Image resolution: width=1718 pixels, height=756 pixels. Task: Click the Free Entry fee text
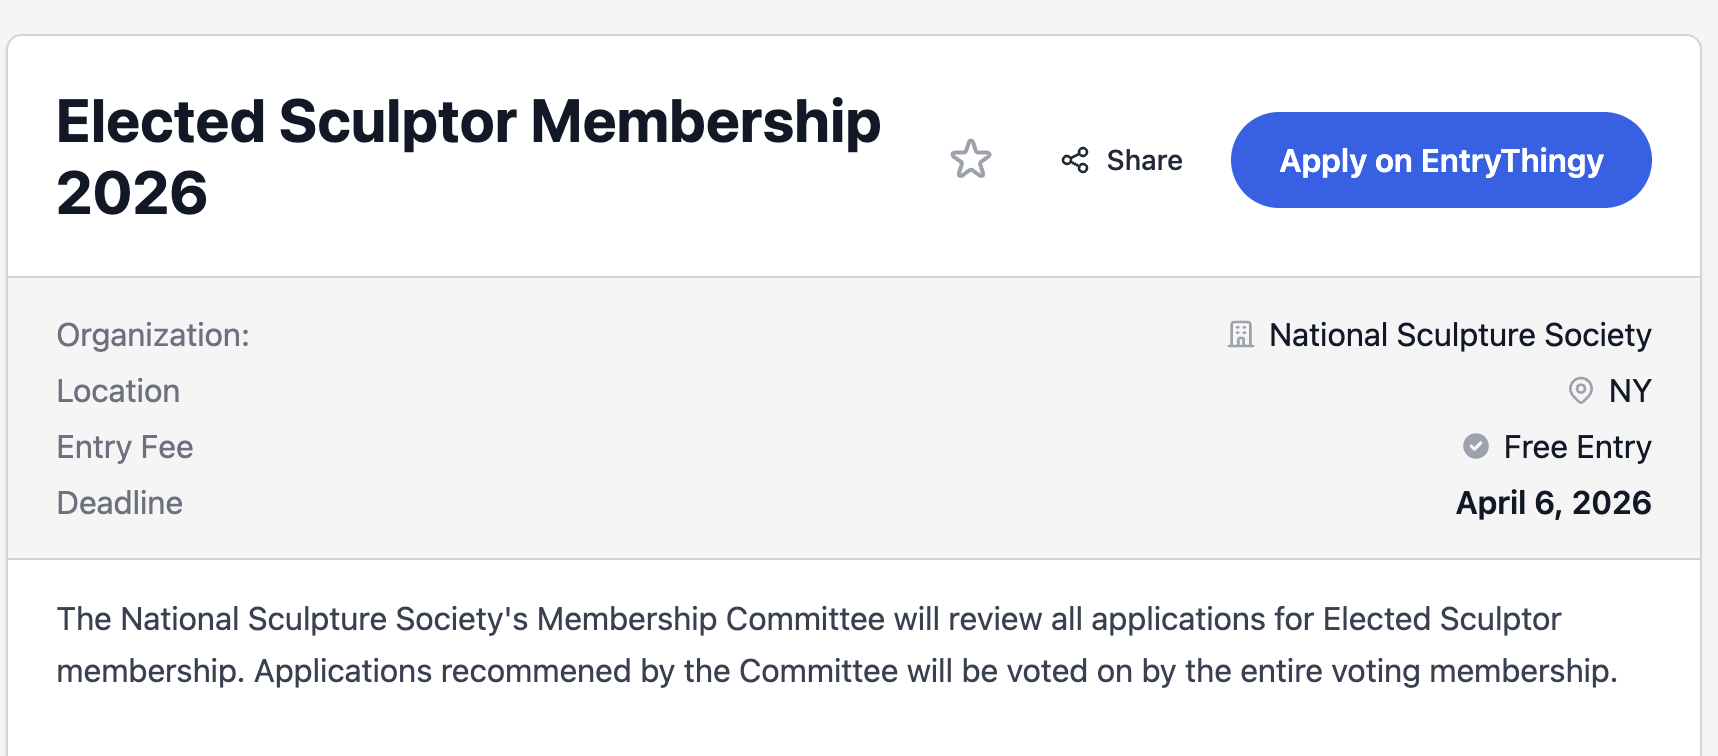tap(1576, 447)
